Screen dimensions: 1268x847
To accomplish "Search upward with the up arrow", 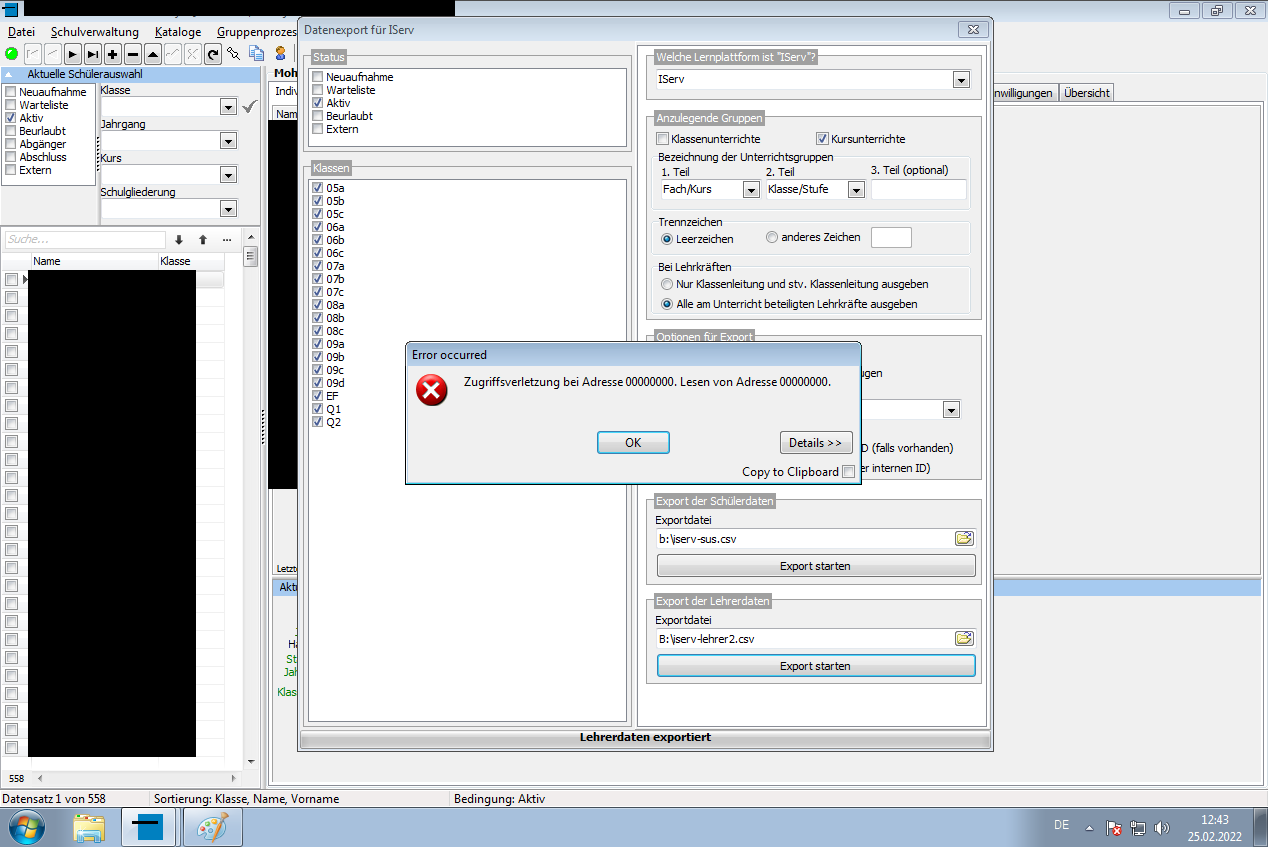I will (202, 240).
